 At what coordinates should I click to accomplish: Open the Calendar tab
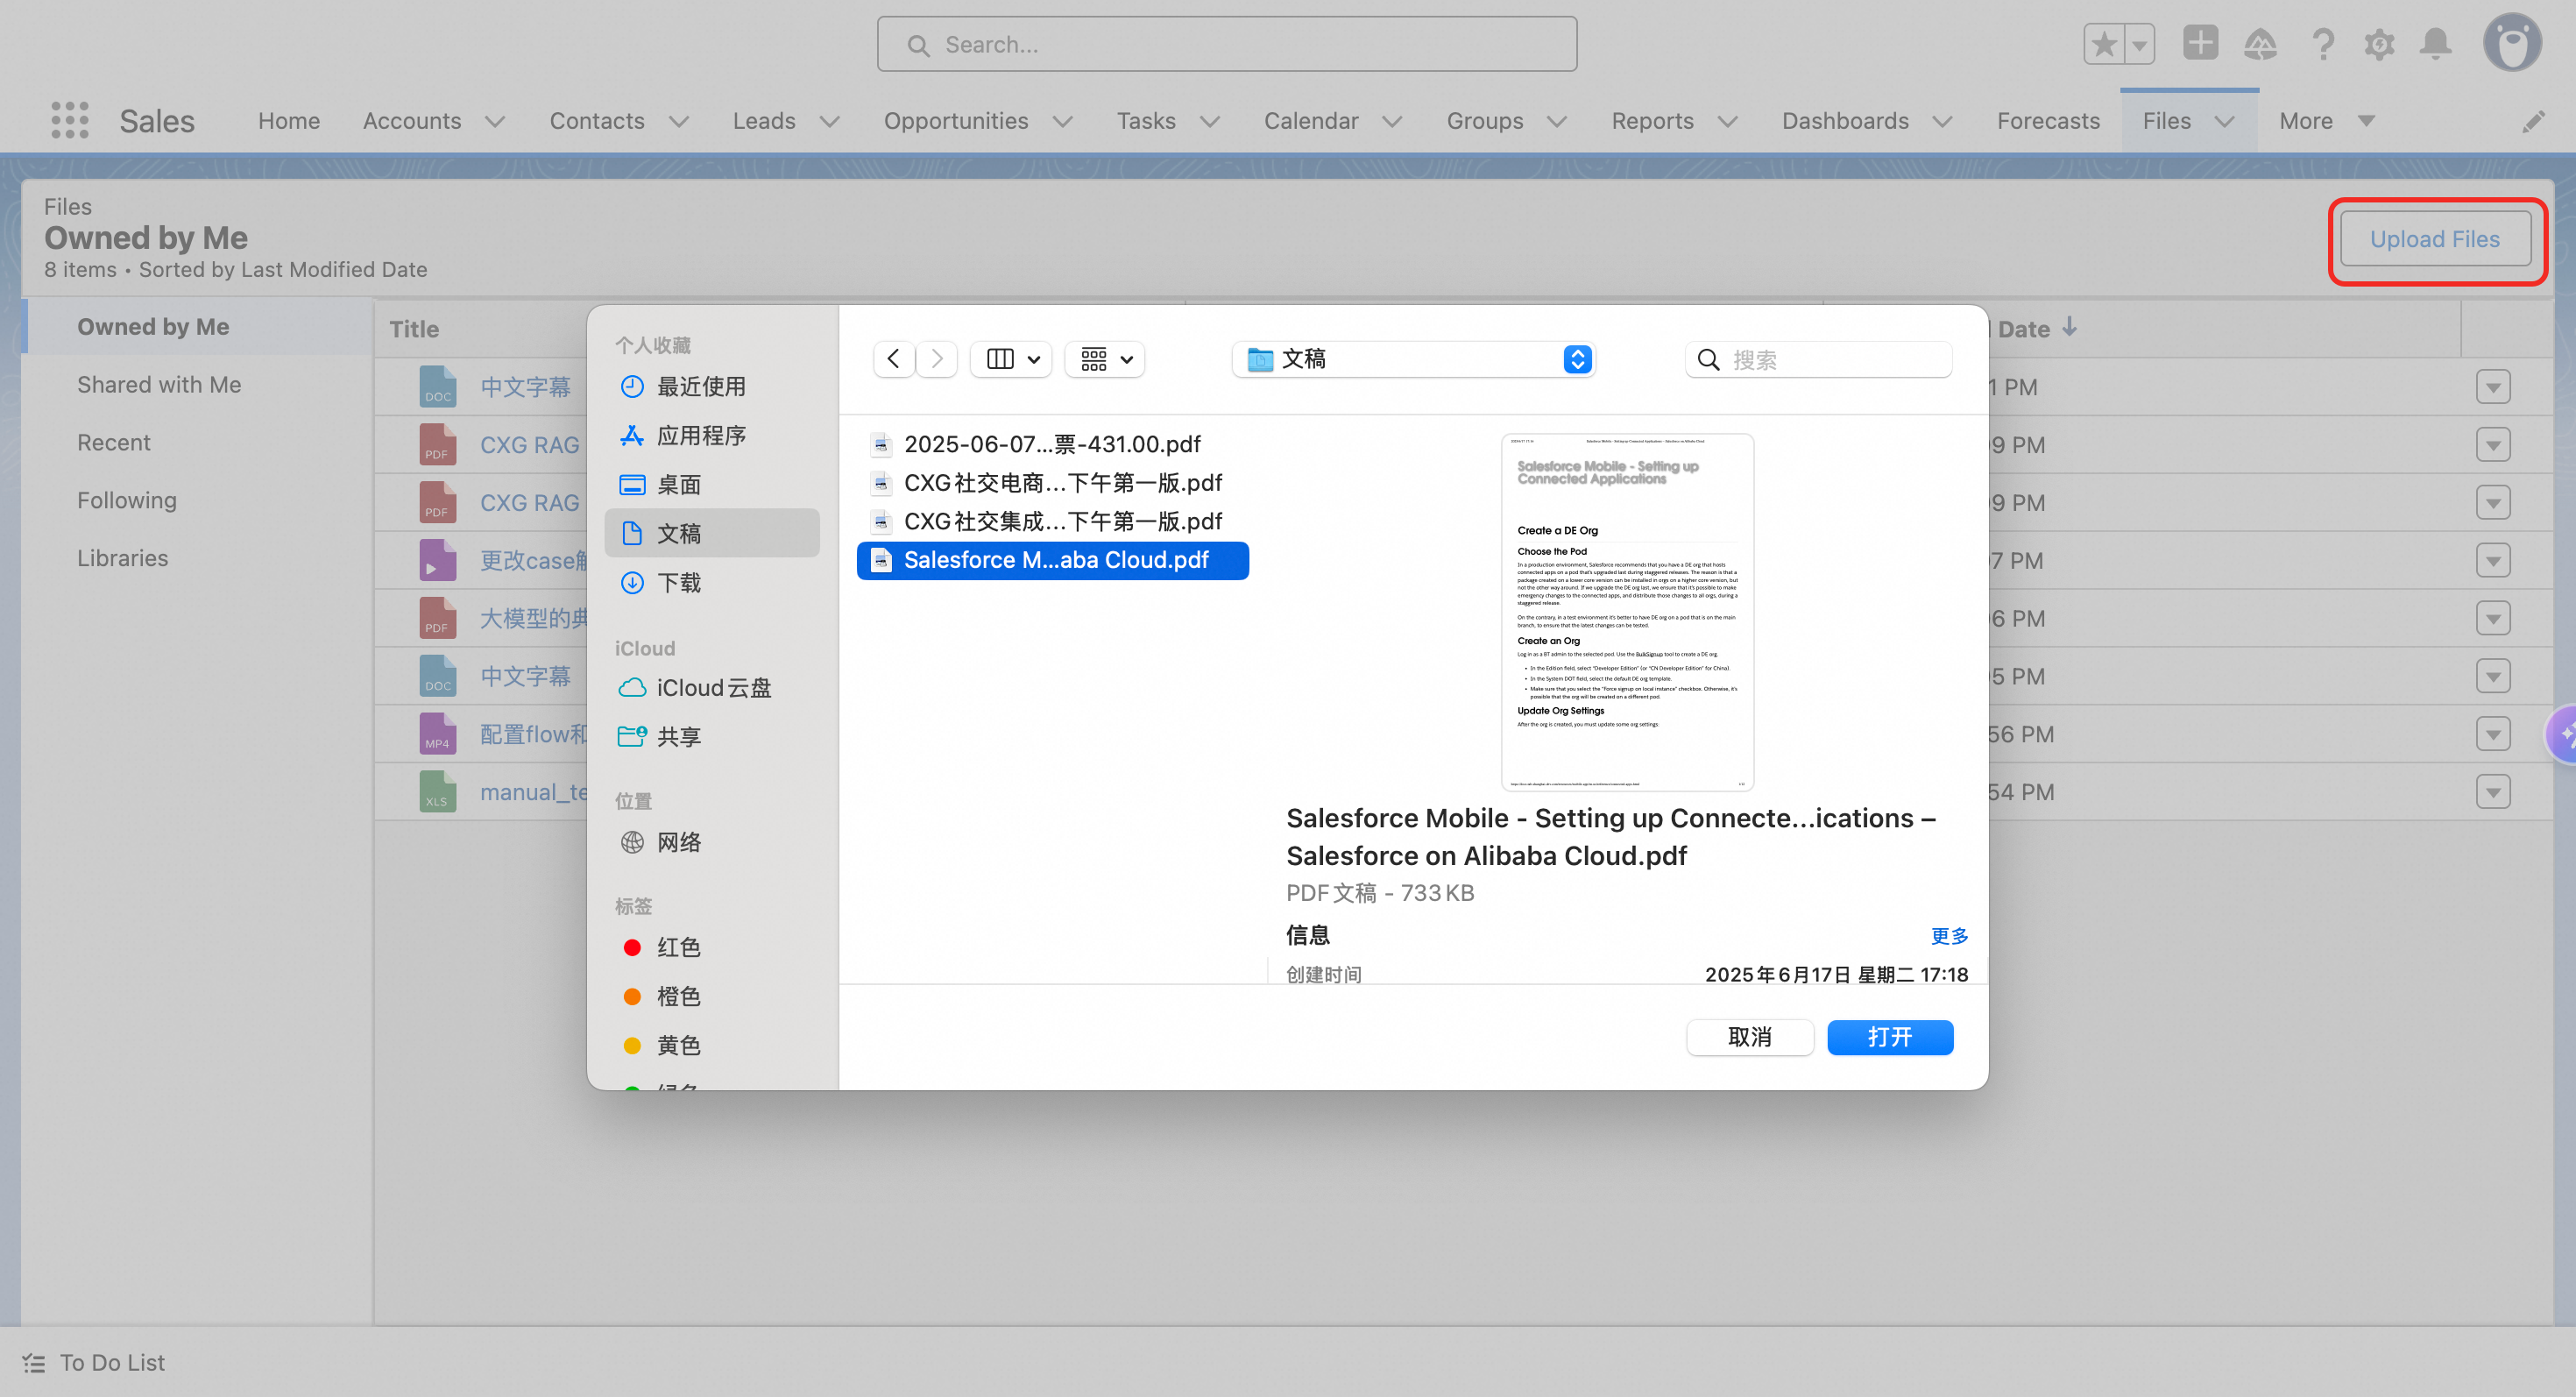coord(1311,121)
